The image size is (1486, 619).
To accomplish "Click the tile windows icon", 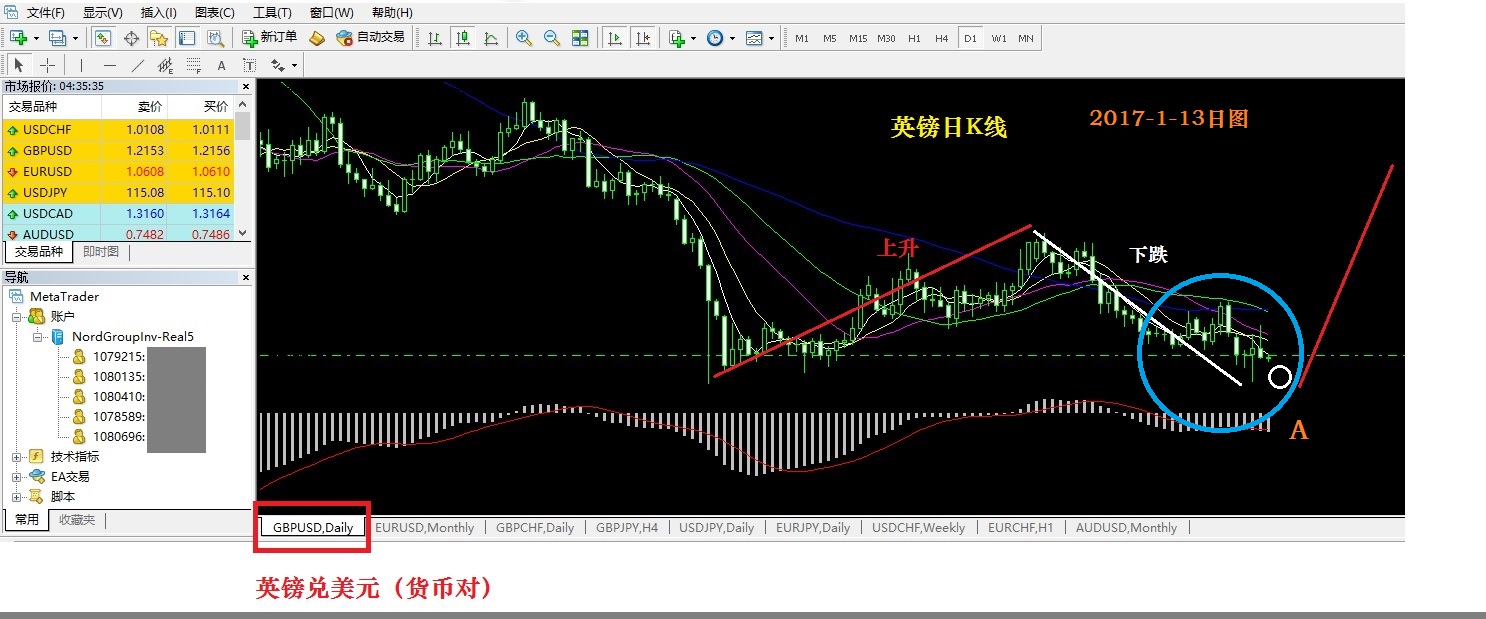I will click(580, 38).
